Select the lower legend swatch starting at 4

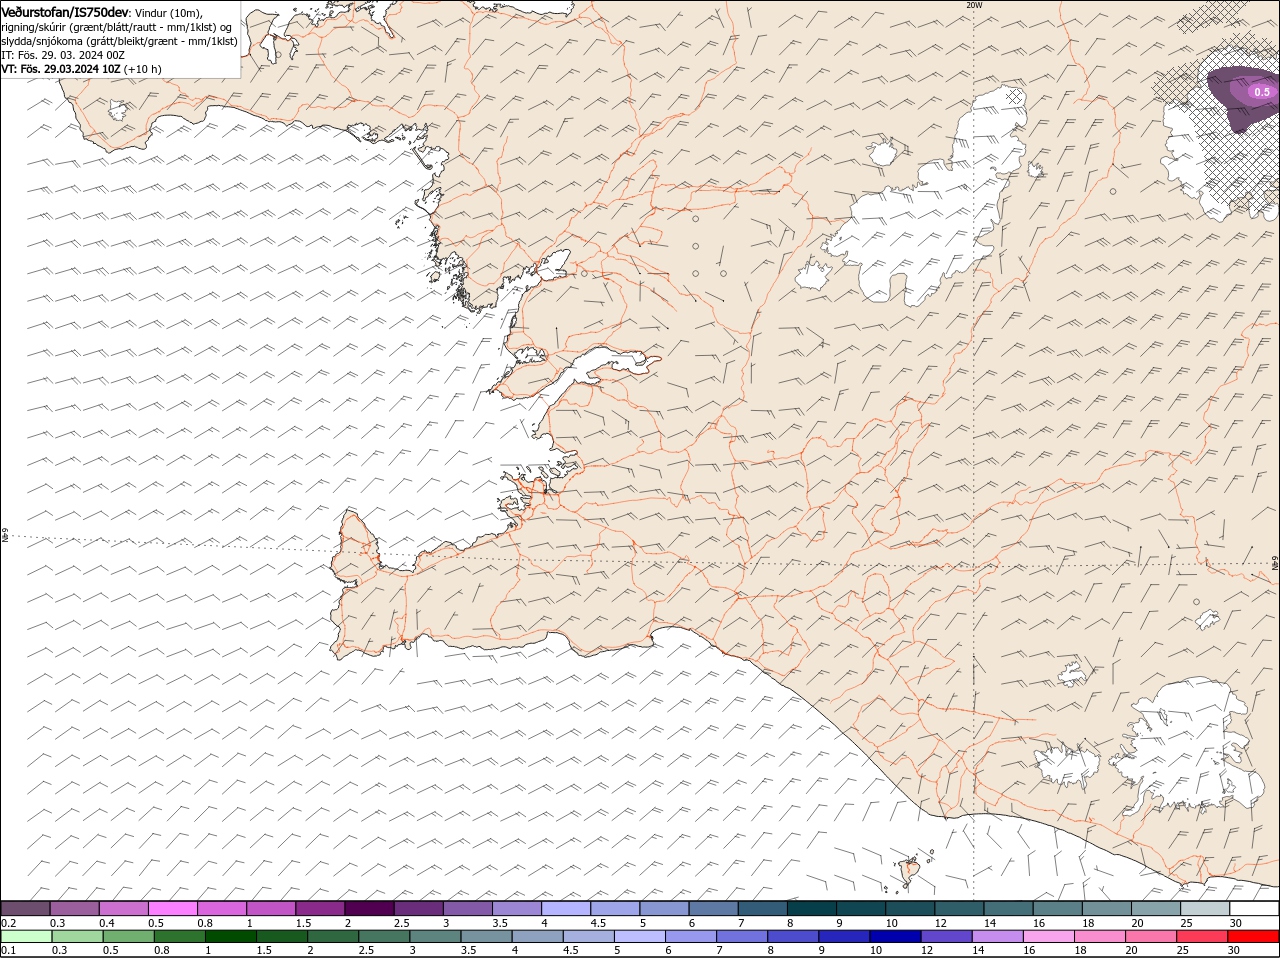tap(538, 936)
